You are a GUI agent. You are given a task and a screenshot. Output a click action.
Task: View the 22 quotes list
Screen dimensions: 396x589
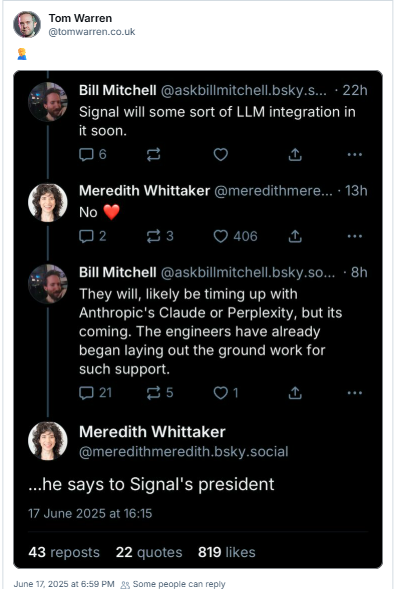pos(149,552)
